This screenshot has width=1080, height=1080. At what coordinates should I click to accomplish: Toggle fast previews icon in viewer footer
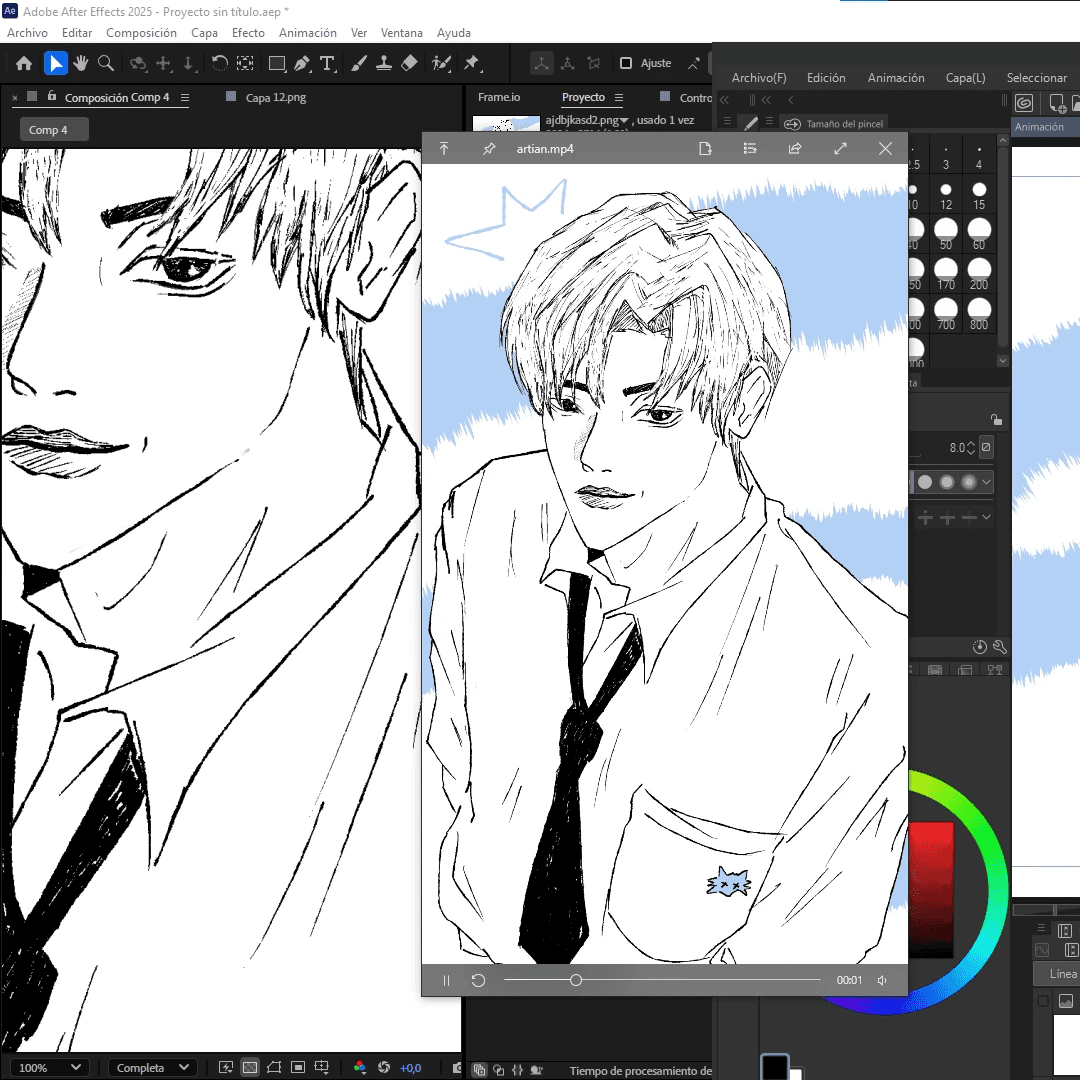click(226, 1067)
